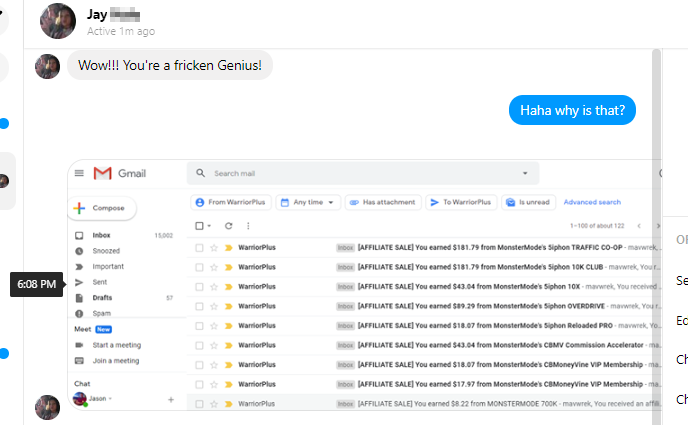Start a meeting in Meet

point(116,345)
